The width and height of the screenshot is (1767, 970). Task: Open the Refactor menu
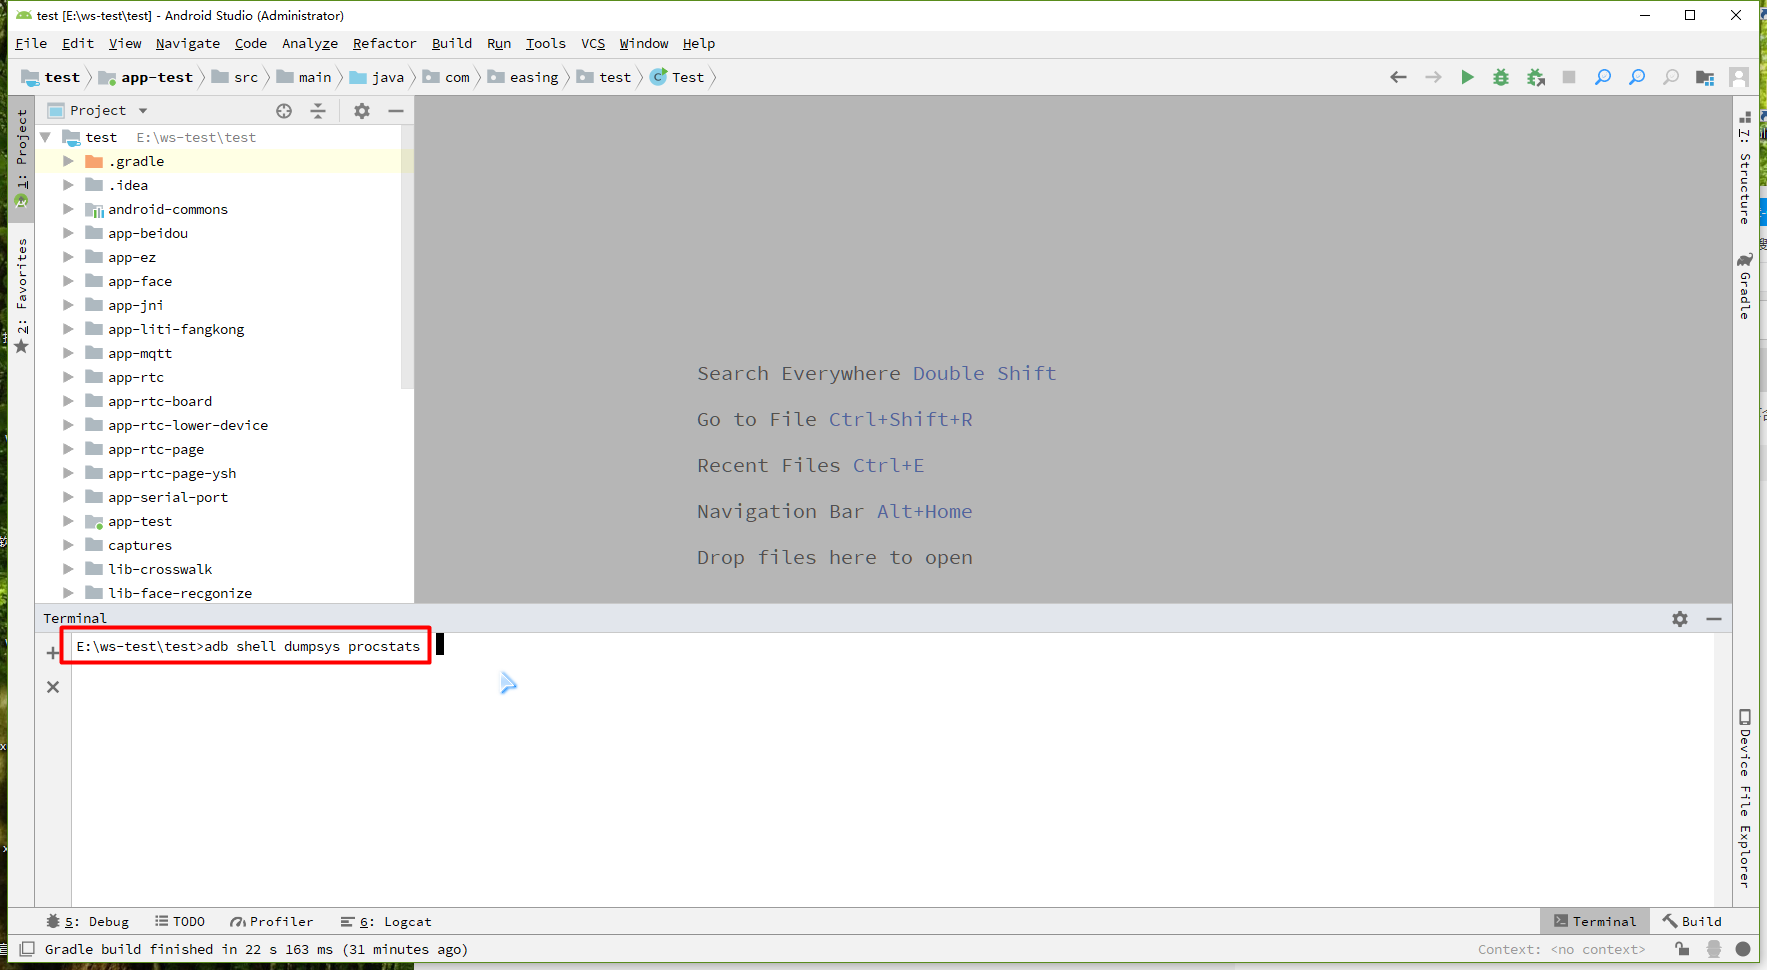384,44
